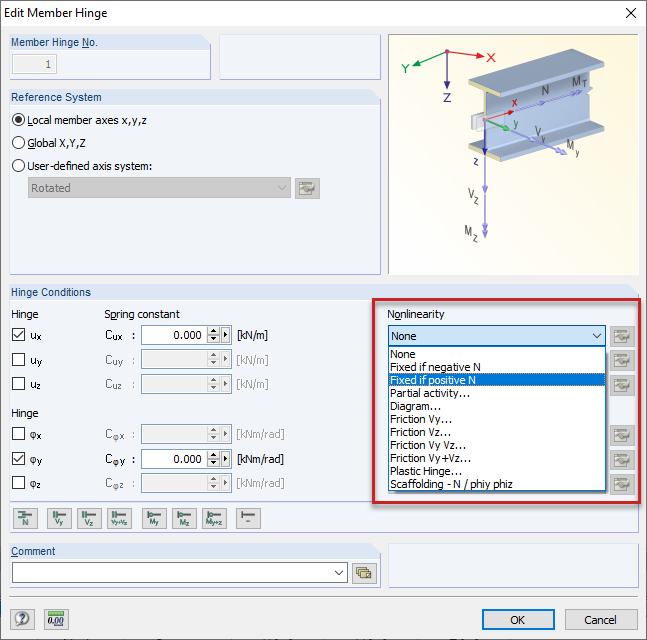Screen dimensions: 647x640
Task: Uncheck the ux hinge checkbox
Action: 19,335
